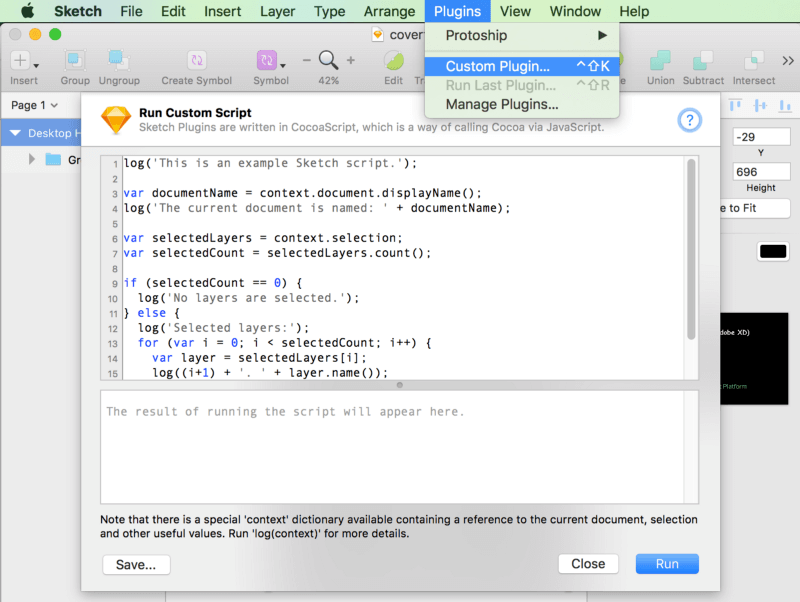Click the Height input field showing 696
The height and width of the screenshot is (602, 800).
[x=761, y=171]
